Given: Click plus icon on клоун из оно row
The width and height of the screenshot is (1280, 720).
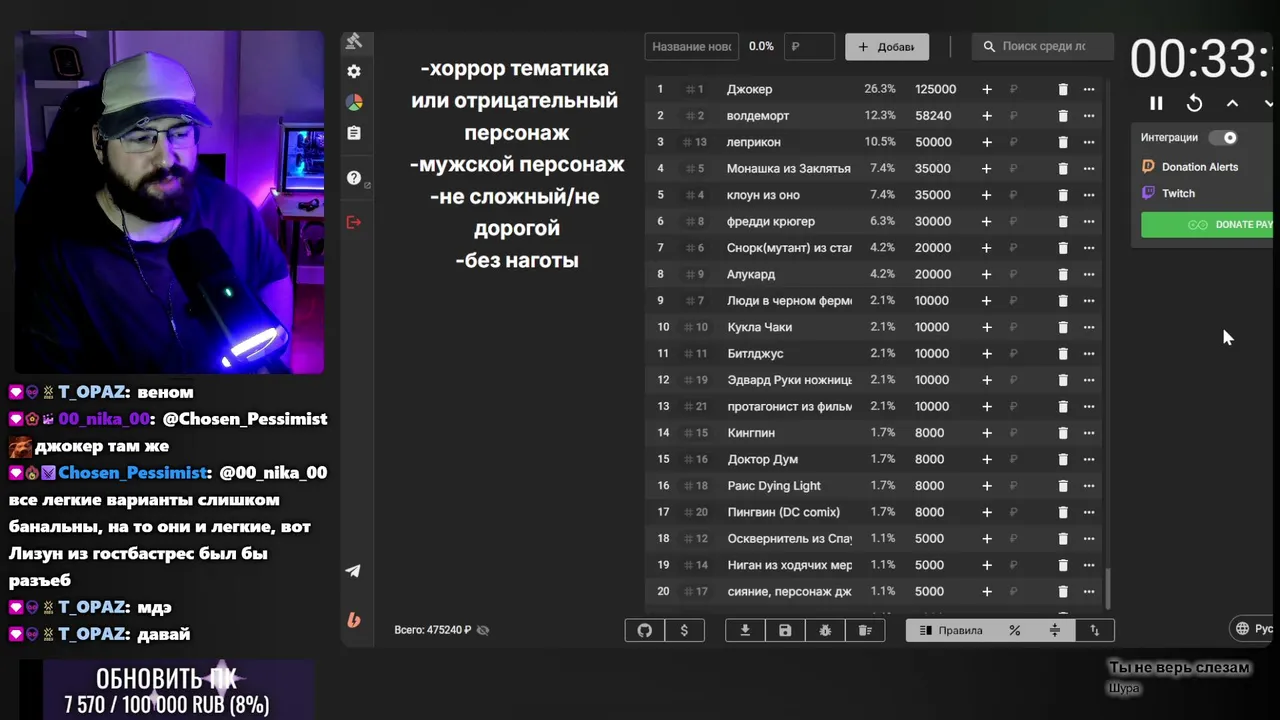Looking at the screenshot, I should pyautogui.click(x=987, y=195).
